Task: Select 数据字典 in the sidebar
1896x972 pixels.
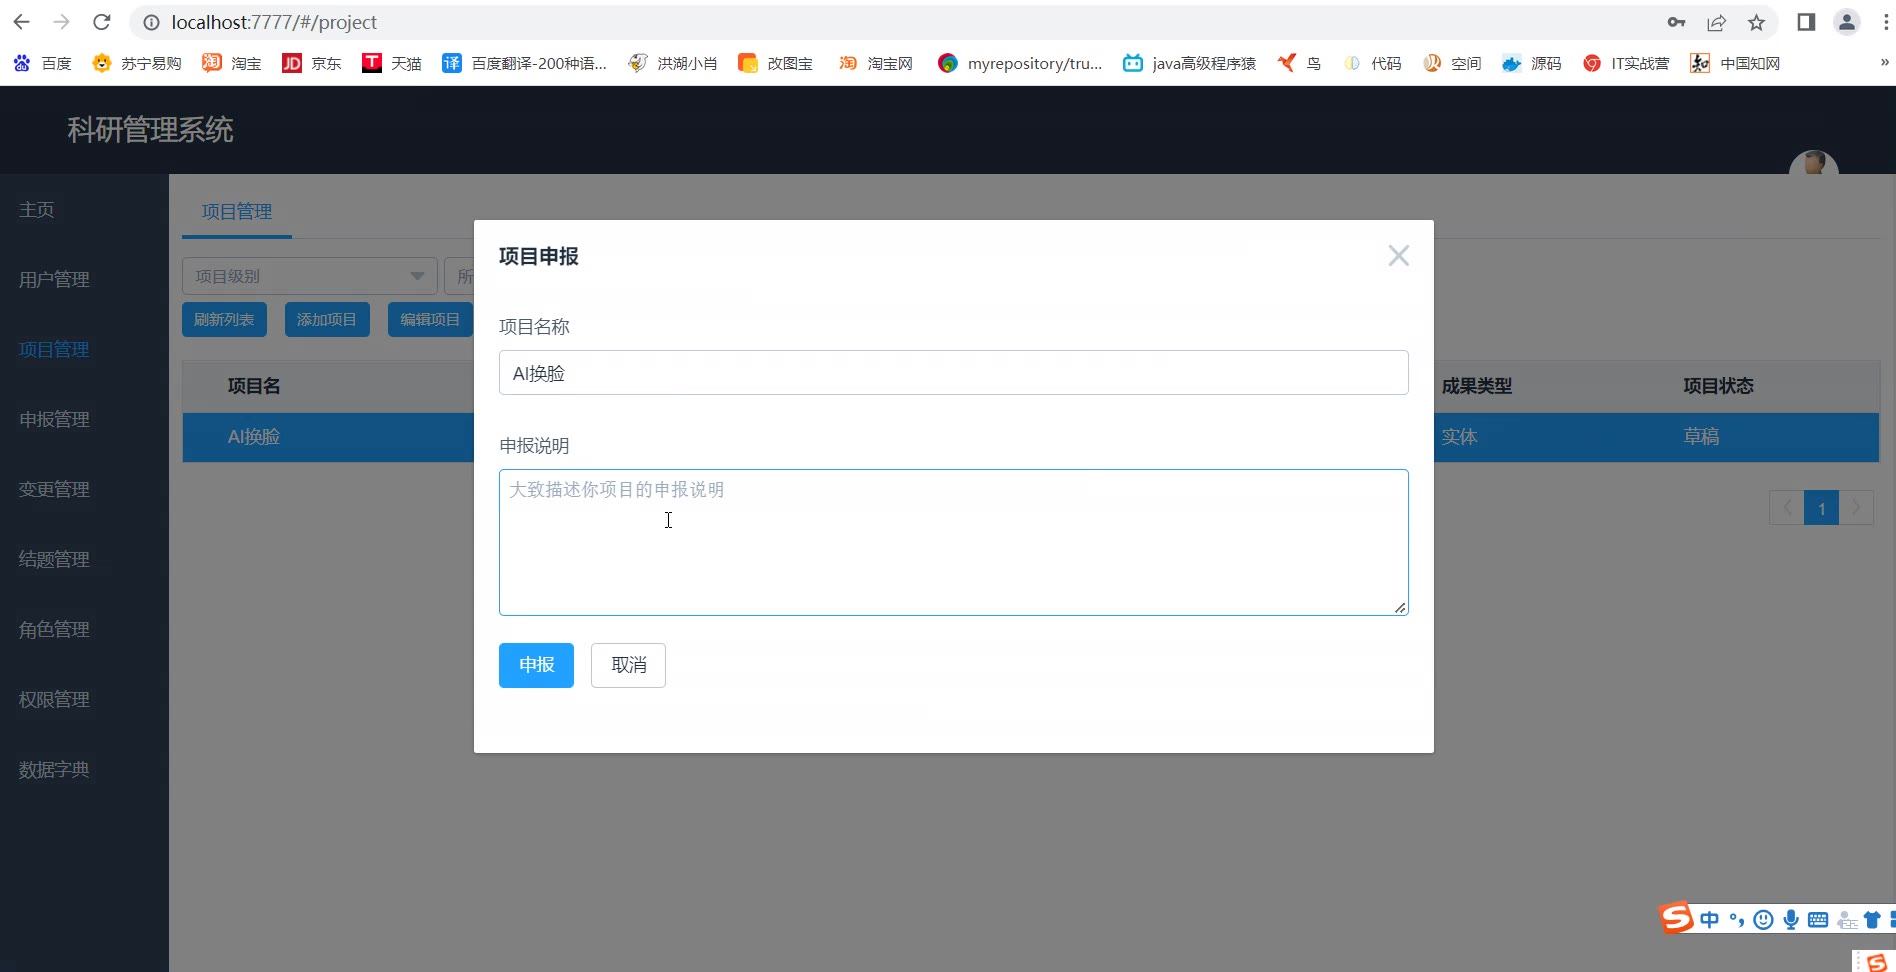Action: coord(54,770)
